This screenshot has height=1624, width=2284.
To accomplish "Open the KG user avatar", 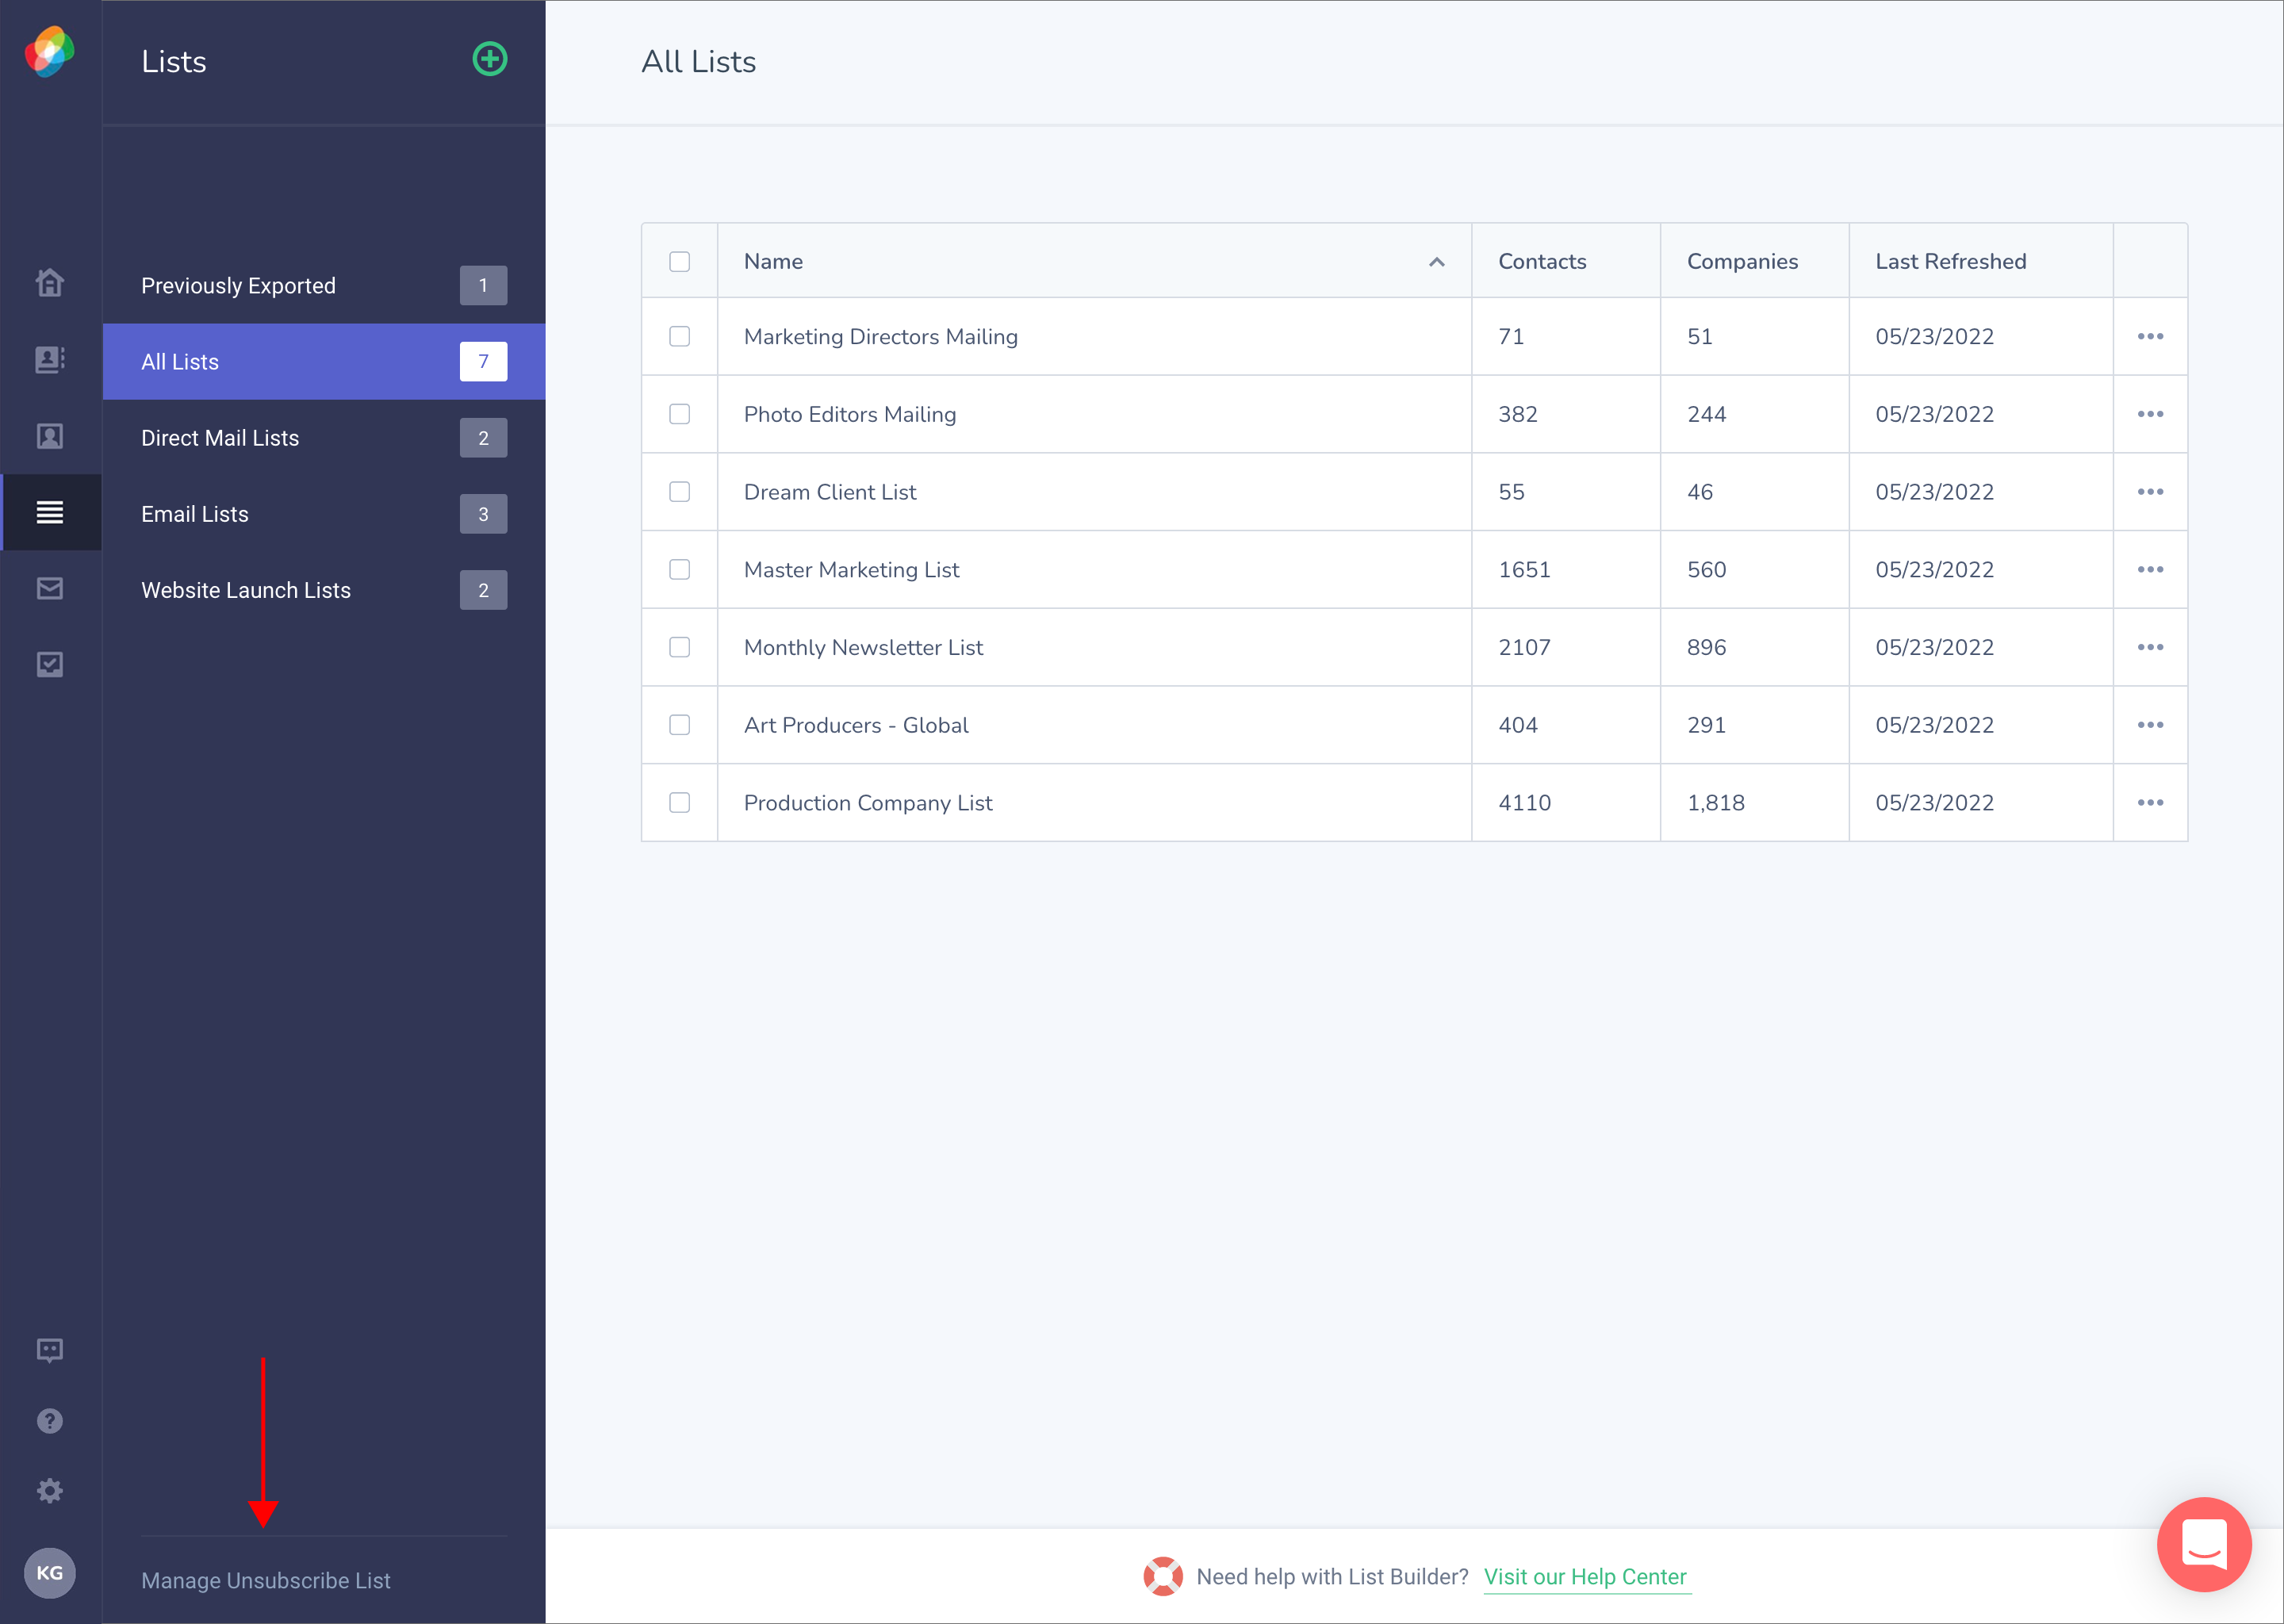I will 50,1573.
